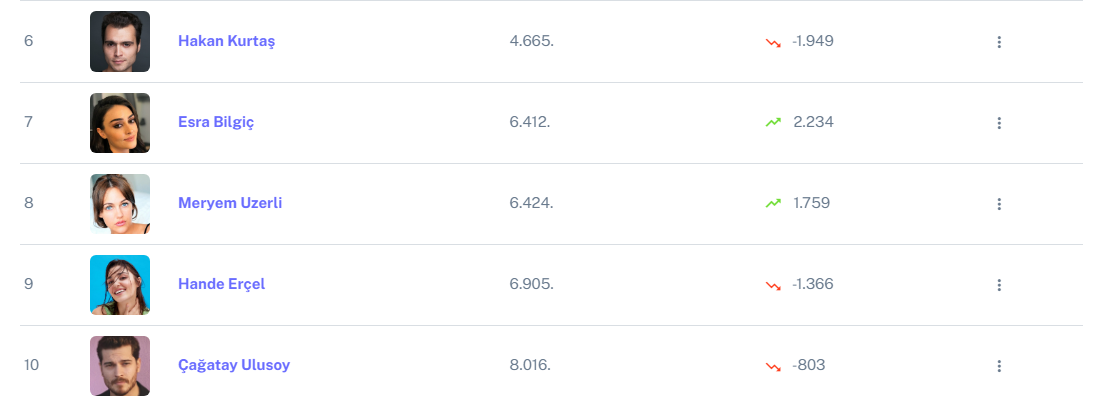Click the profile photo in row 8

(120, 204)
